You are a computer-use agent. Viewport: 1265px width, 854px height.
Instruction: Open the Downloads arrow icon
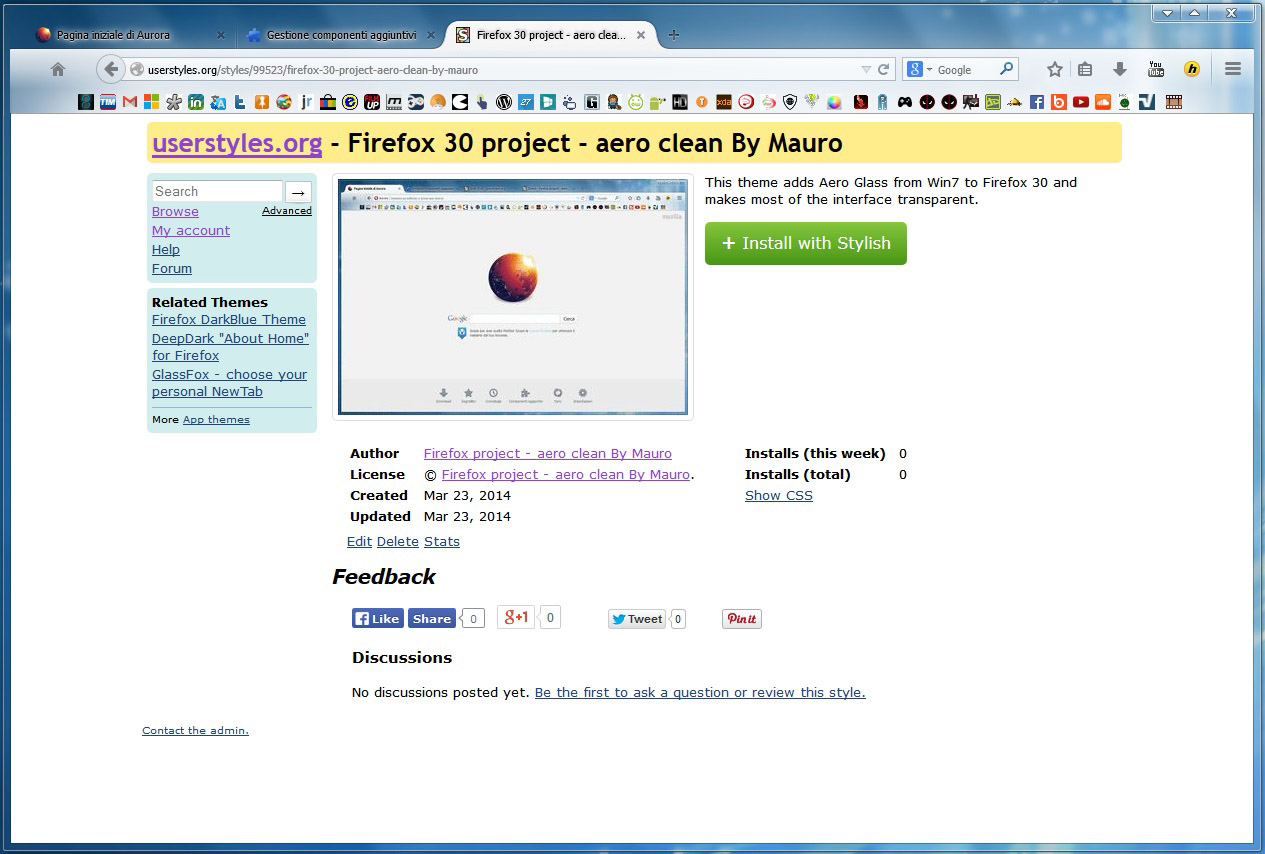pyautogui.click(x=1120, y=69)
